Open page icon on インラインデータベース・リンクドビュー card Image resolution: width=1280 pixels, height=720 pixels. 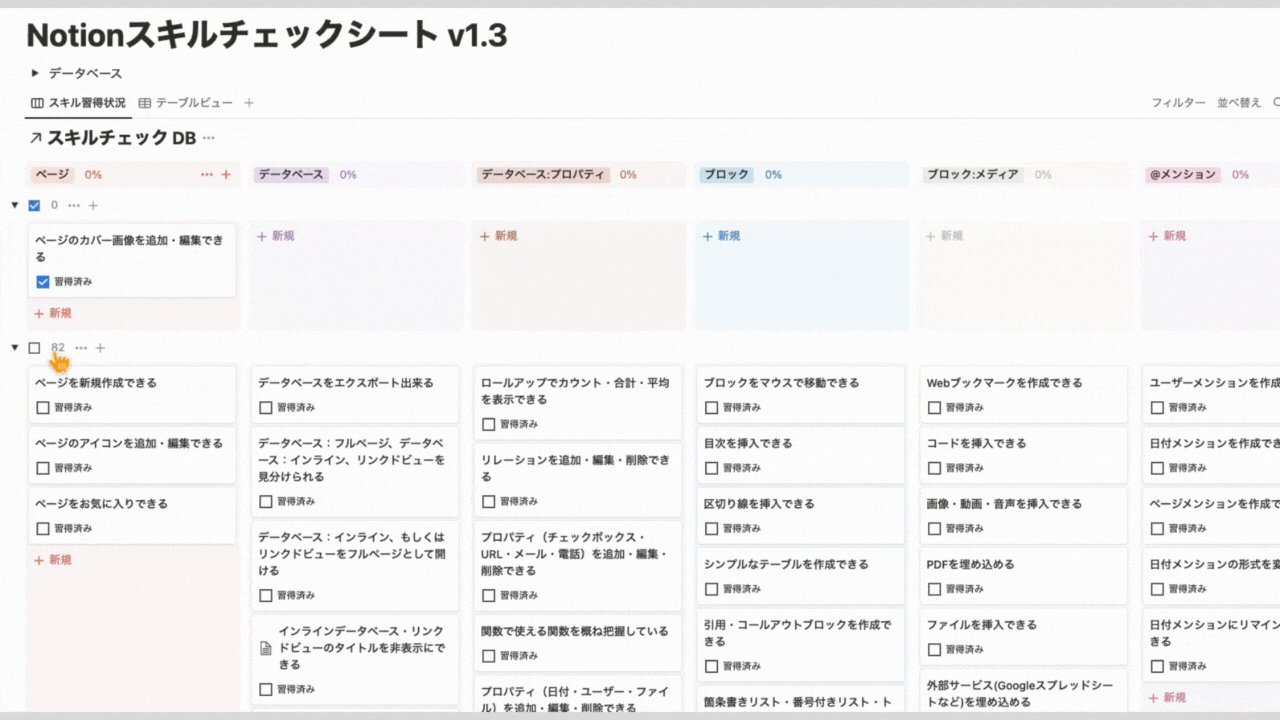pyautogui.click(x=266, y=648)
